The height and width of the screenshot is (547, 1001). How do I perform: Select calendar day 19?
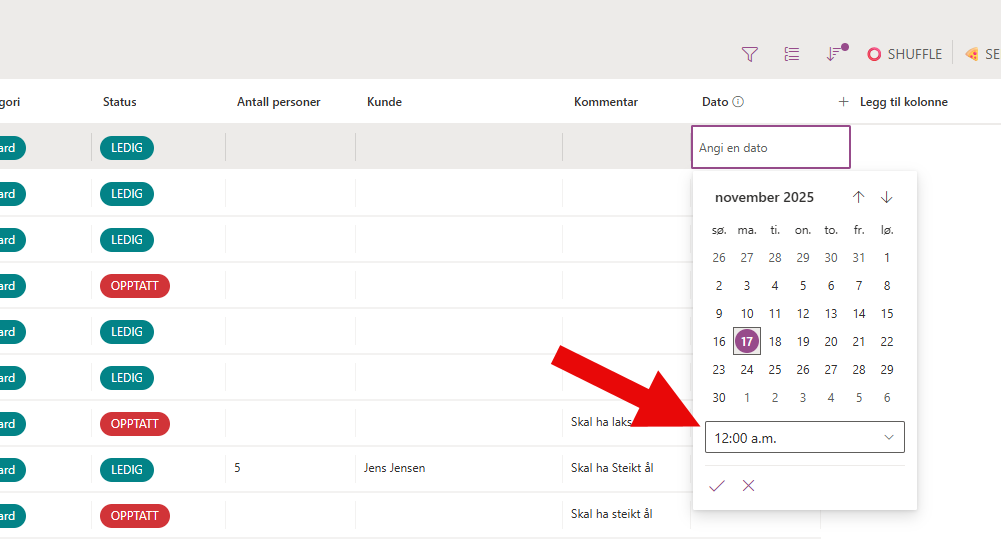803,341
